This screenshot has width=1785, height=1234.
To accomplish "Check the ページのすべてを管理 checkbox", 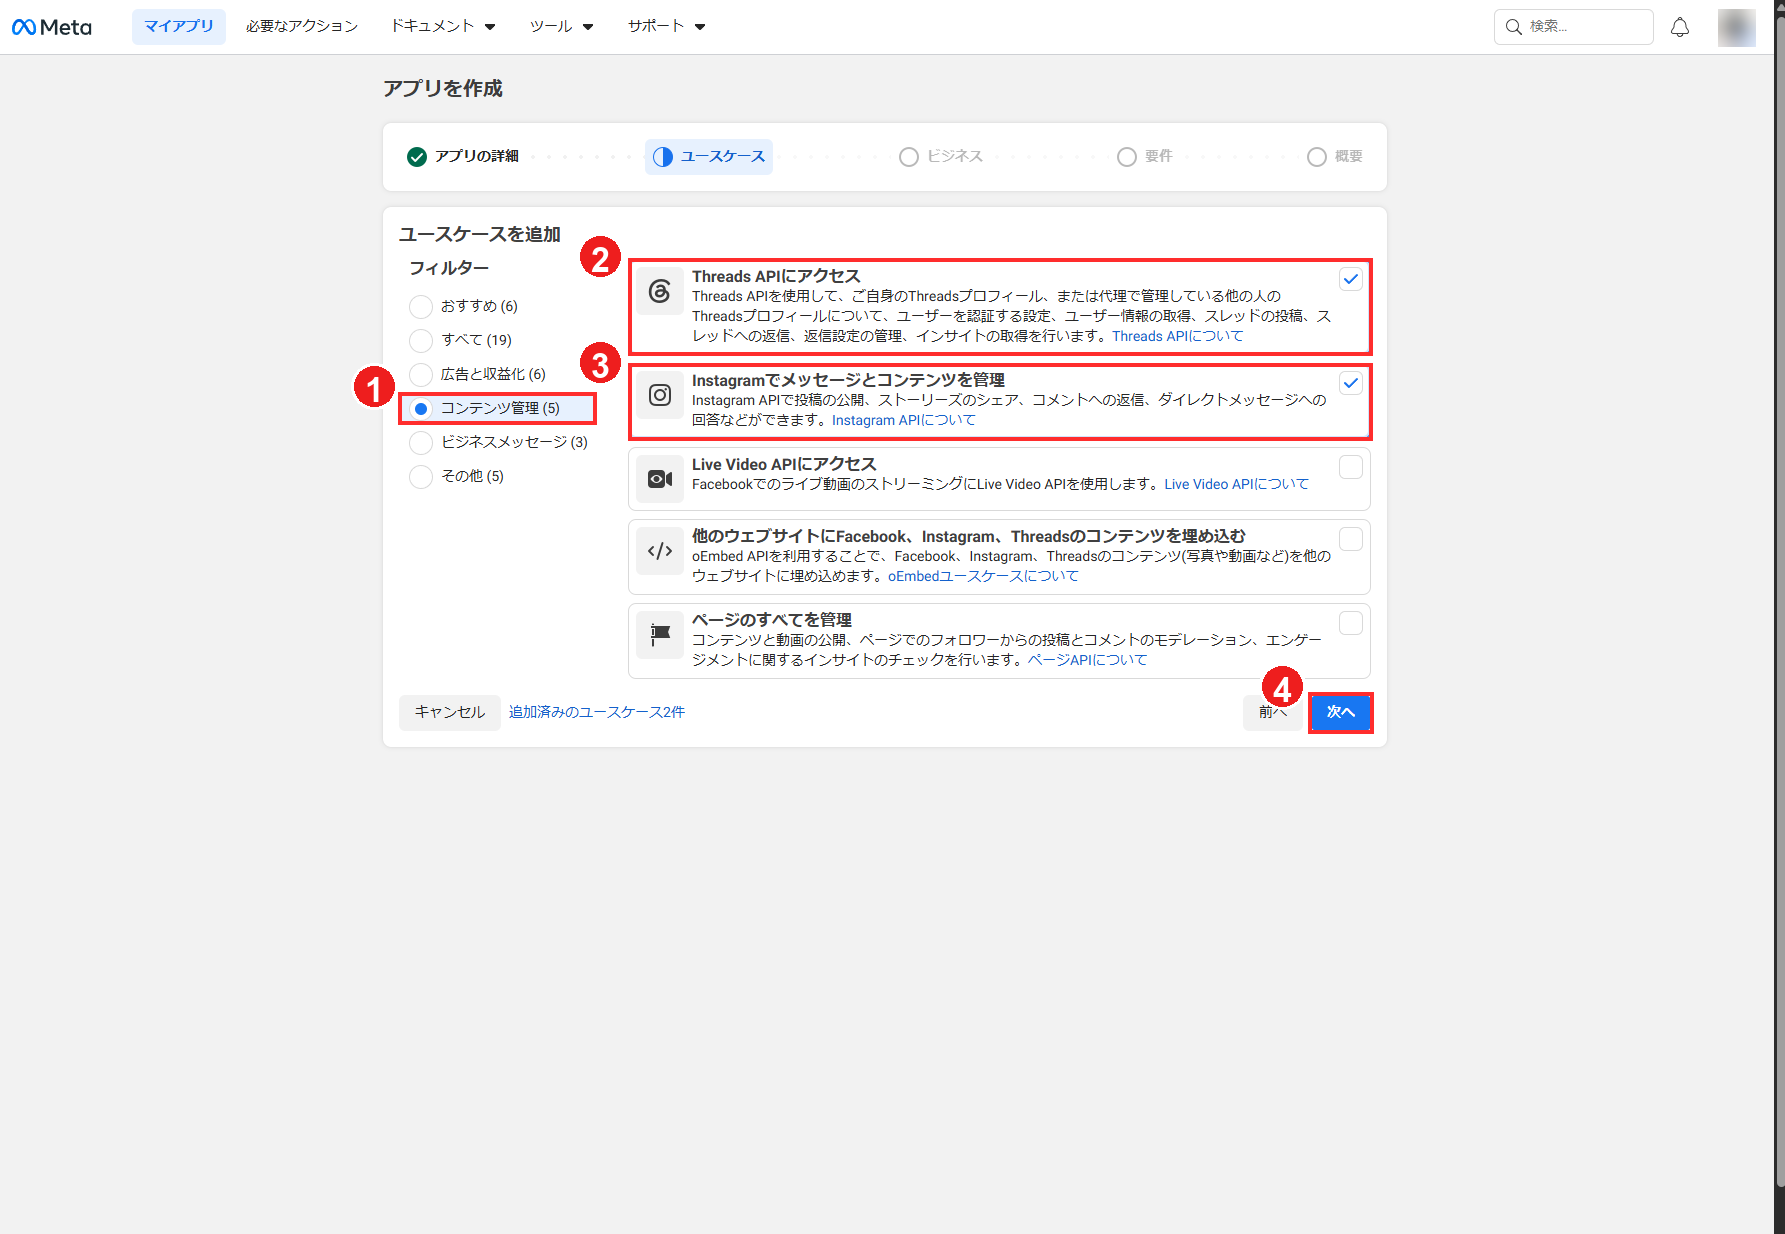I will (1351, 623).
